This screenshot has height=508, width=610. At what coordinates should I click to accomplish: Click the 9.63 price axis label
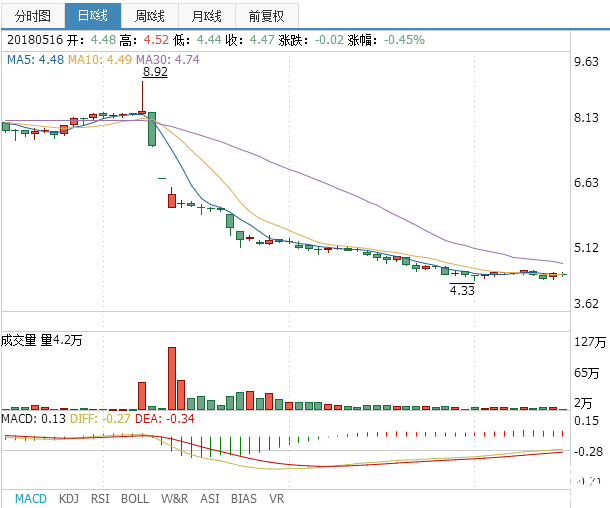click(x=586, y=61)
